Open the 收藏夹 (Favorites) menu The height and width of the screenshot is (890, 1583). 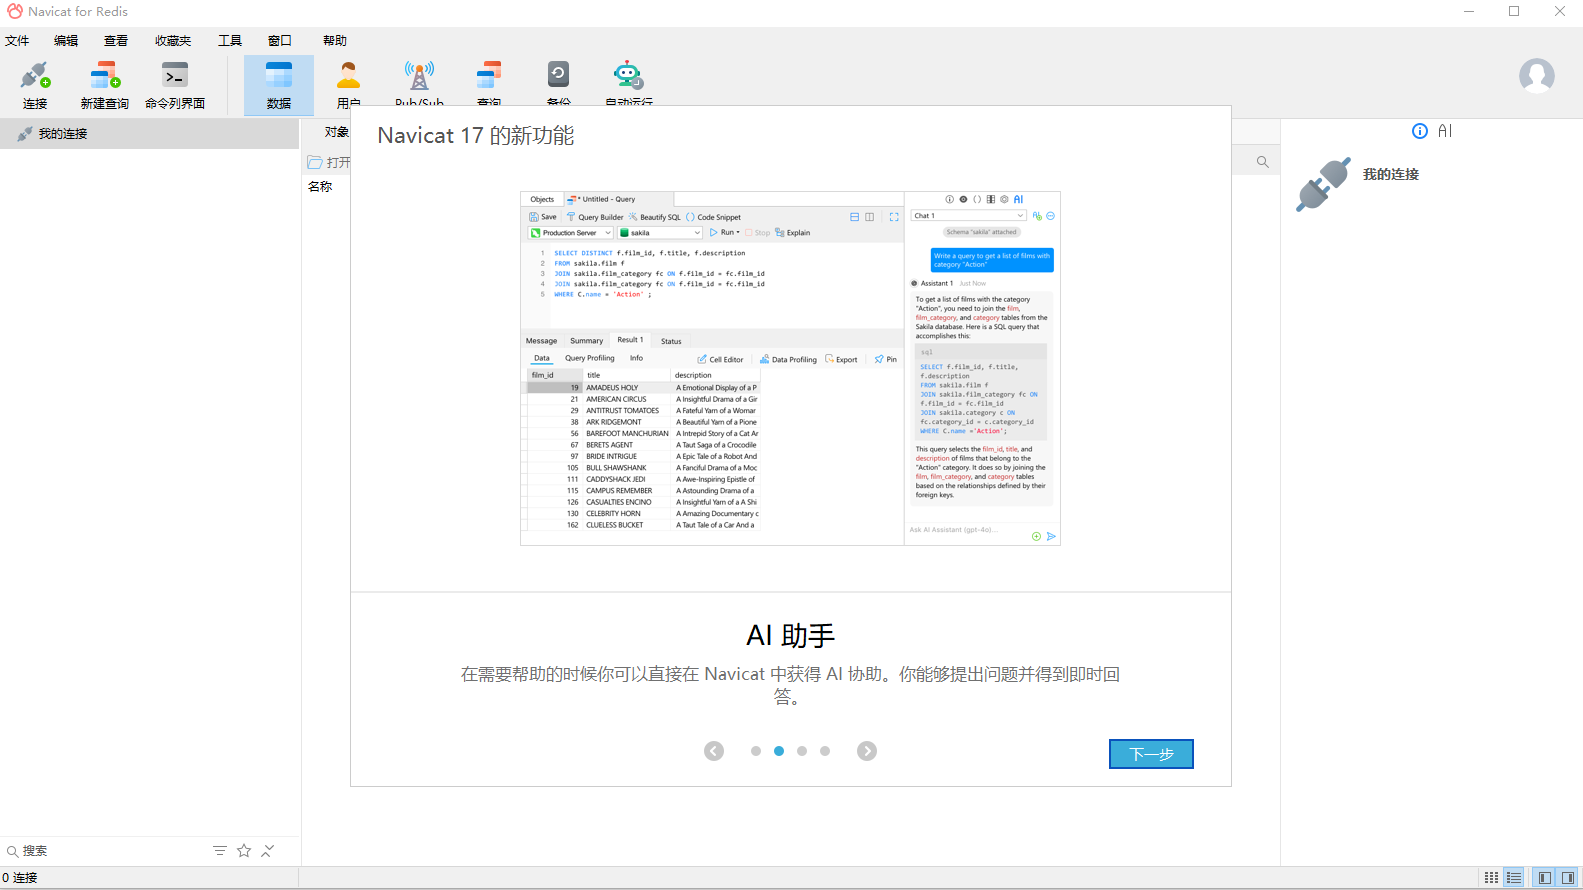coord(173,41)
